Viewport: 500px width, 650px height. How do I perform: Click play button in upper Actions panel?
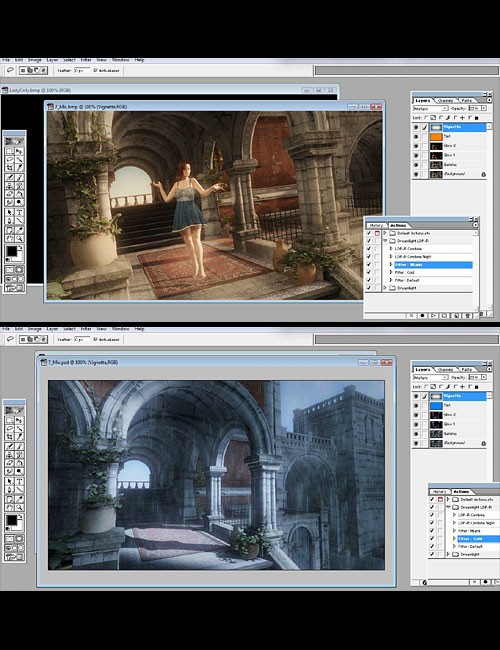[x=434, y=315]
